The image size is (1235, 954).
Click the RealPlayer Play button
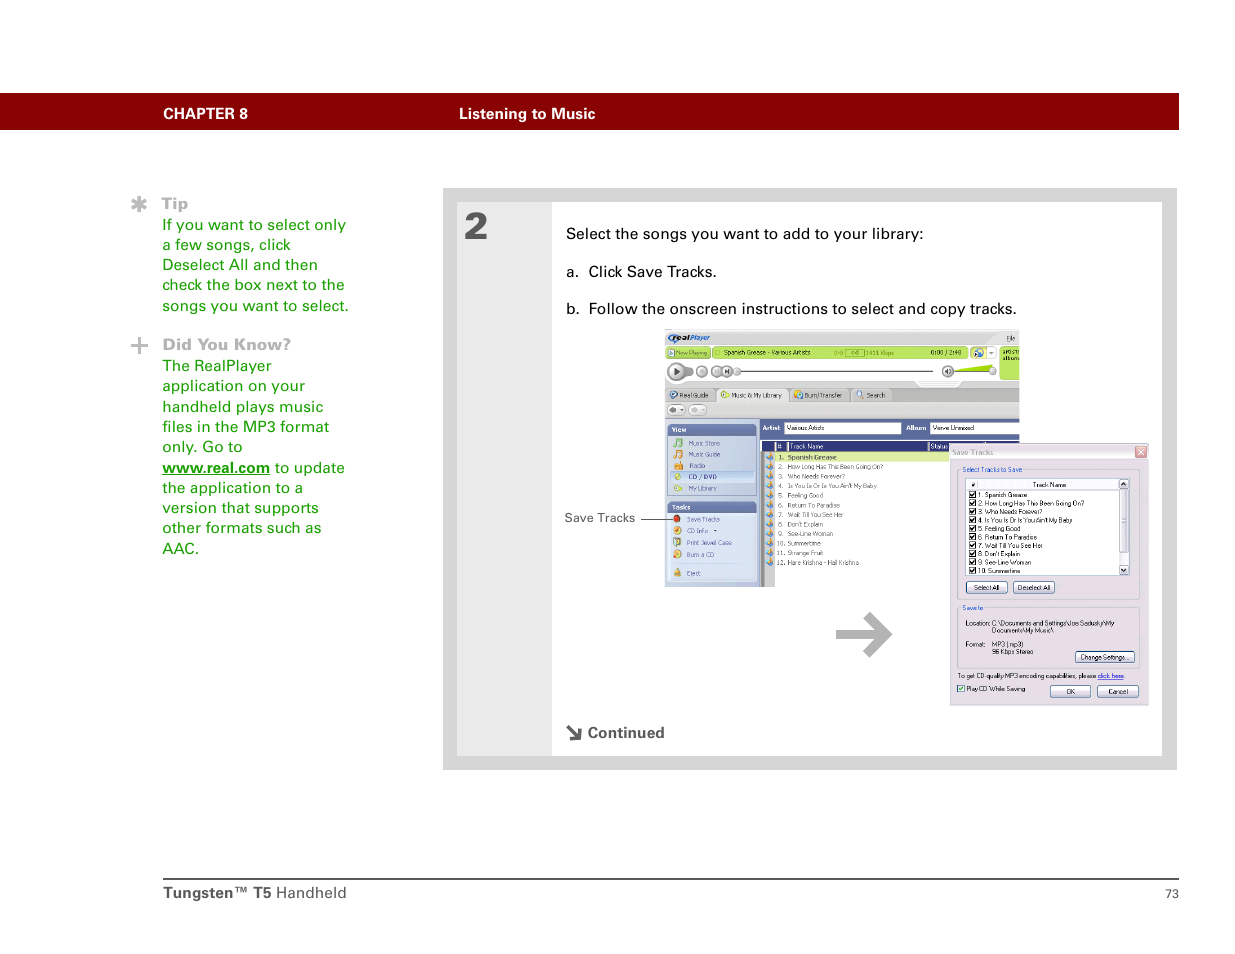point(677,371)
